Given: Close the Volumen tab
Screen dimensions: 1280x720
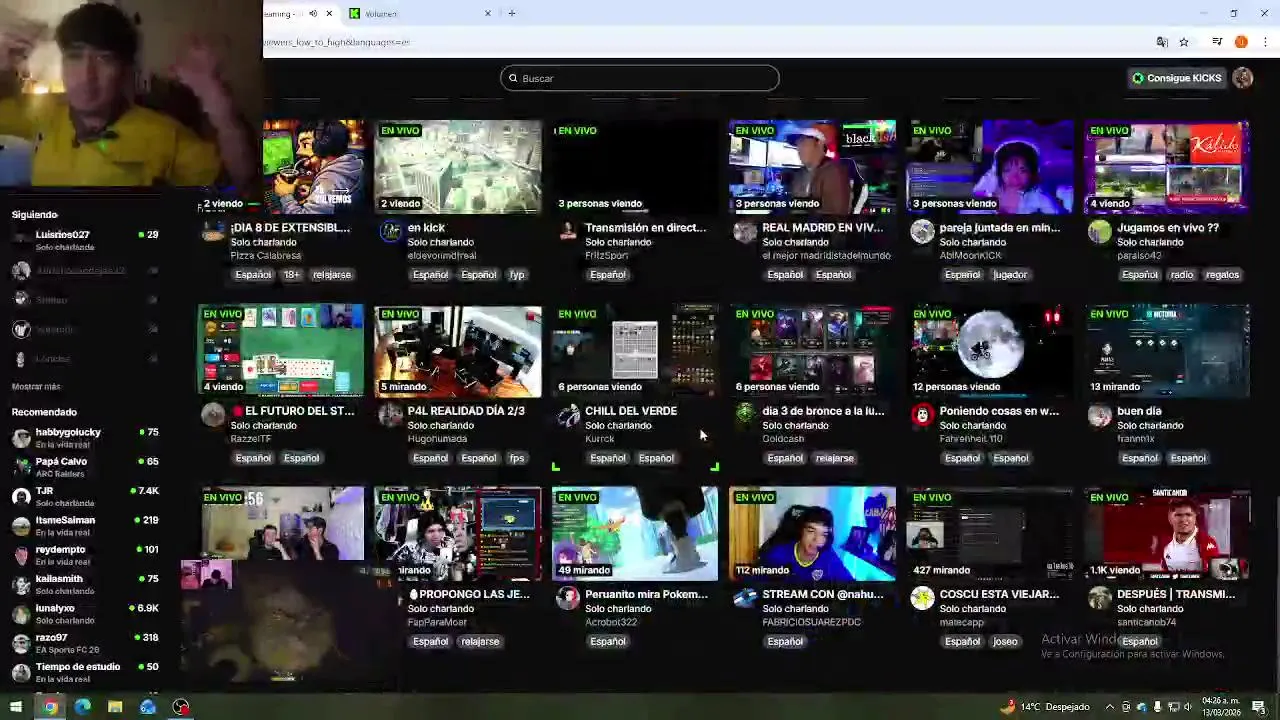Looking at the screenshot, I should pos(488,13).
